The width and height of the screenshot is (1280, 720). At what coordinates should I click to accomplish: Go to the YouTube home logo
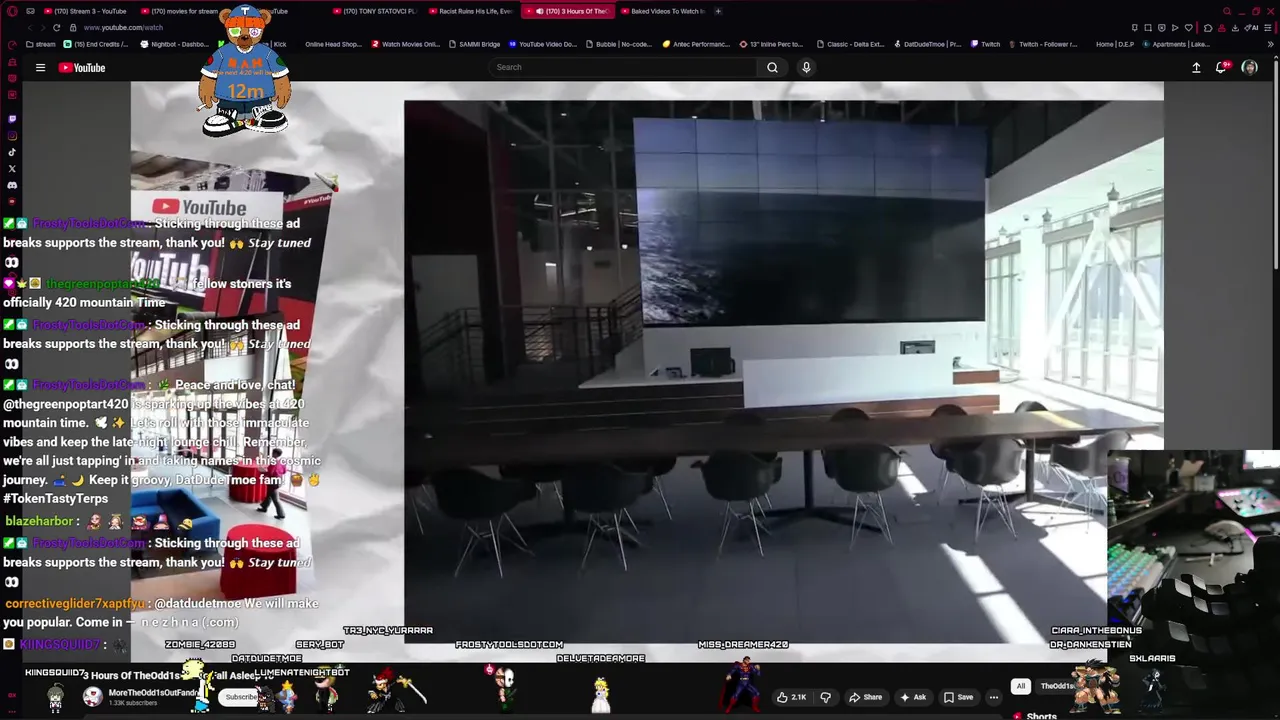pyautogui.click(x=82, y=68)
